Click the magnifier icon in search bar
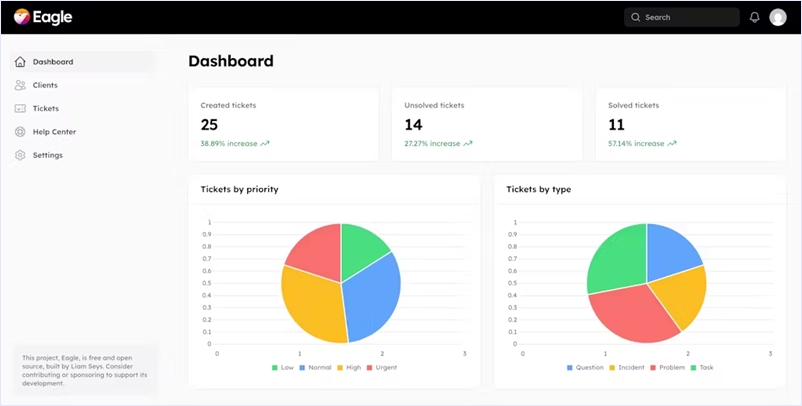The width and height of the screenshot is (802, 406). click(x=635, y=17)
